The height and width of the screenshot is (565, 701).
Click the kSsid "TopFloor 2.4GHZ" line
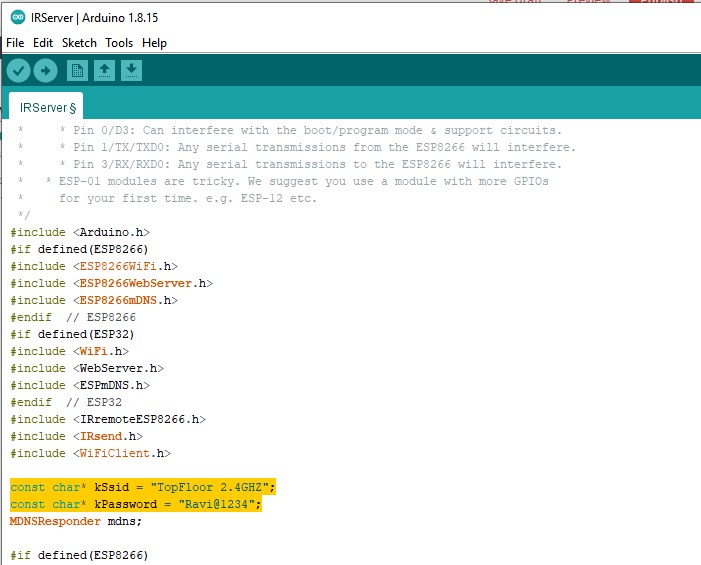[x=143, y=487]
